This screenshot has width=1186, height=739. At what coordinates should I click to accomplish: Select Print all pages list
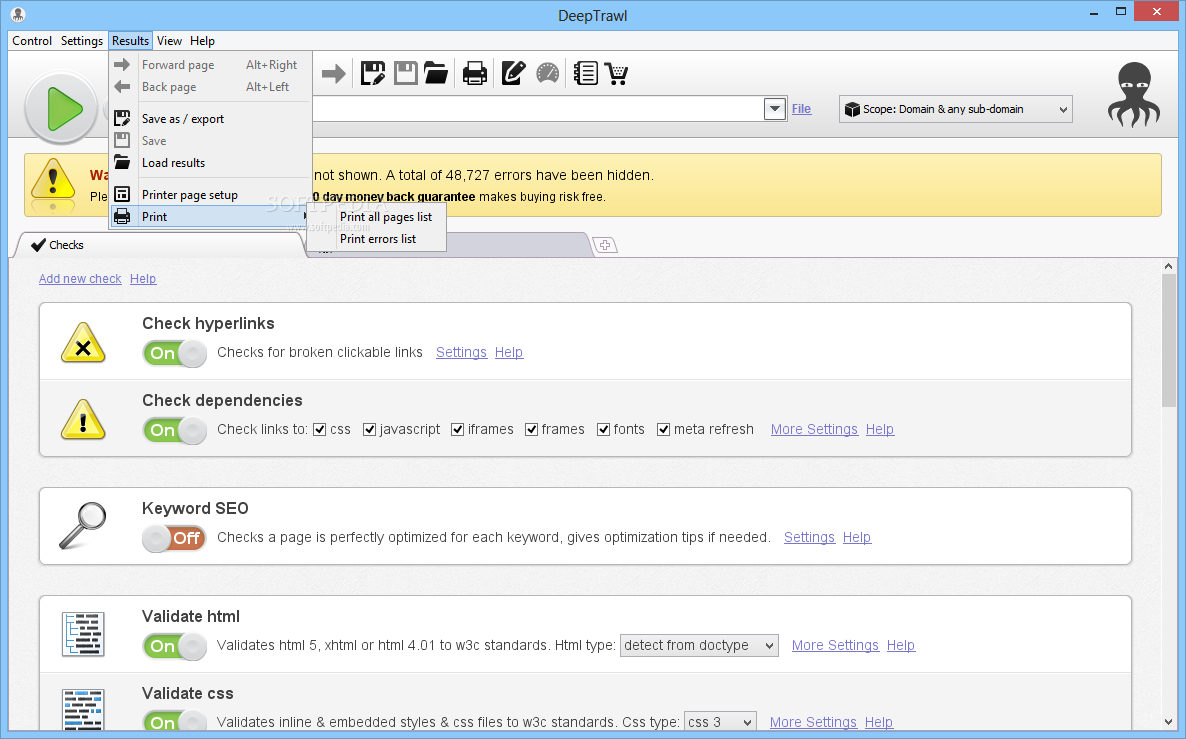click(386, 217)
